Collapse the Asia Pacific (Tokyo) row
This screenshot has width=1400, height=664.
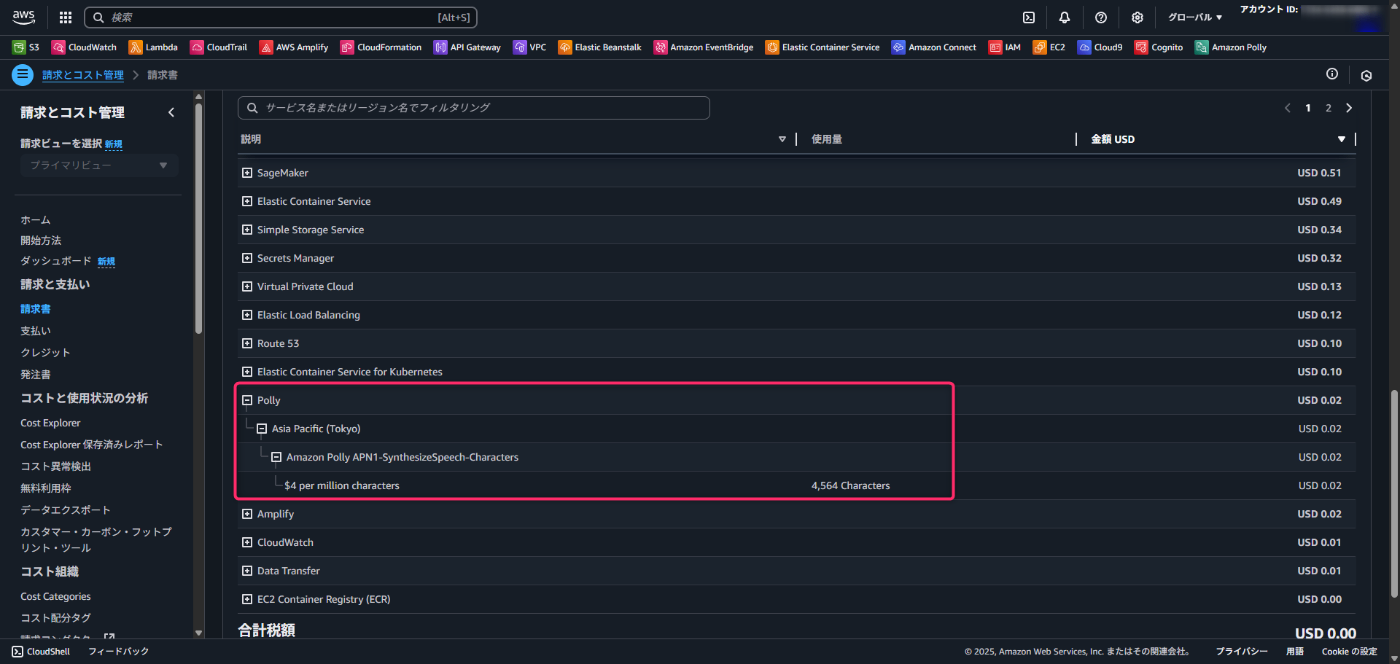pyautogui.click(x=262, y=428)
